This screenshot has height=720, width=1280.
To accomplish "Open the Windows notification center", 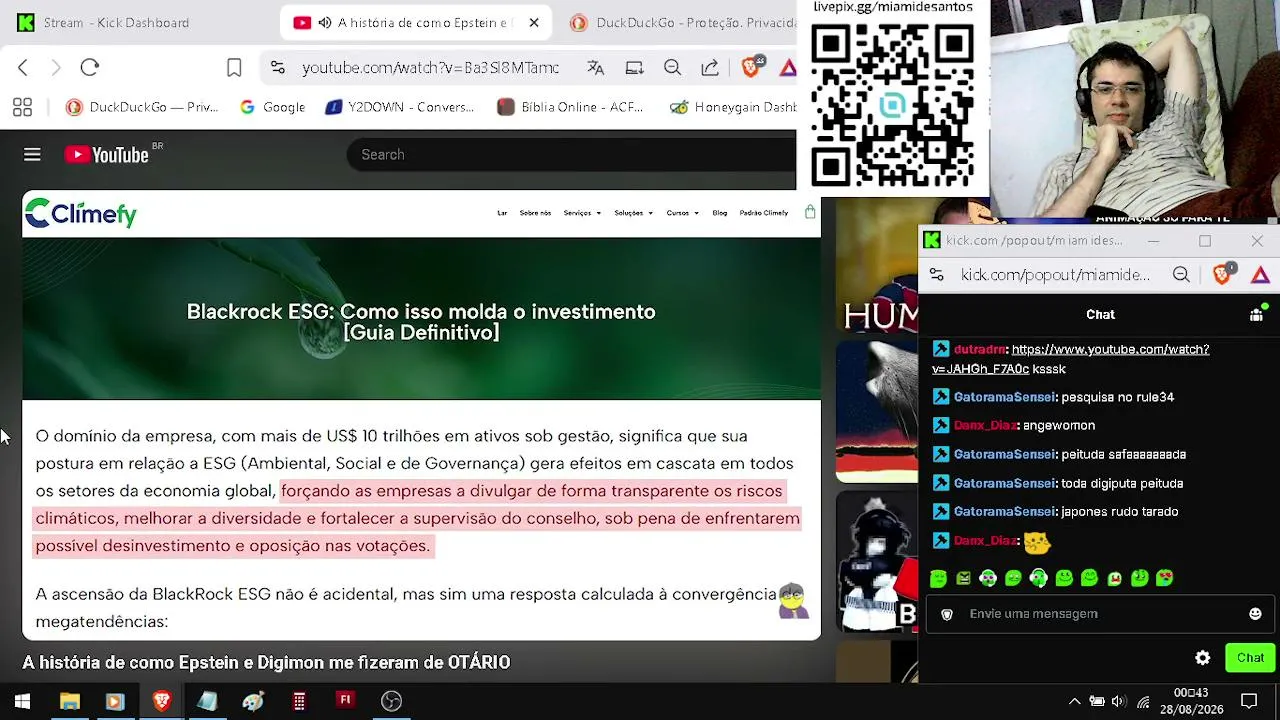I will (1249, 701).
